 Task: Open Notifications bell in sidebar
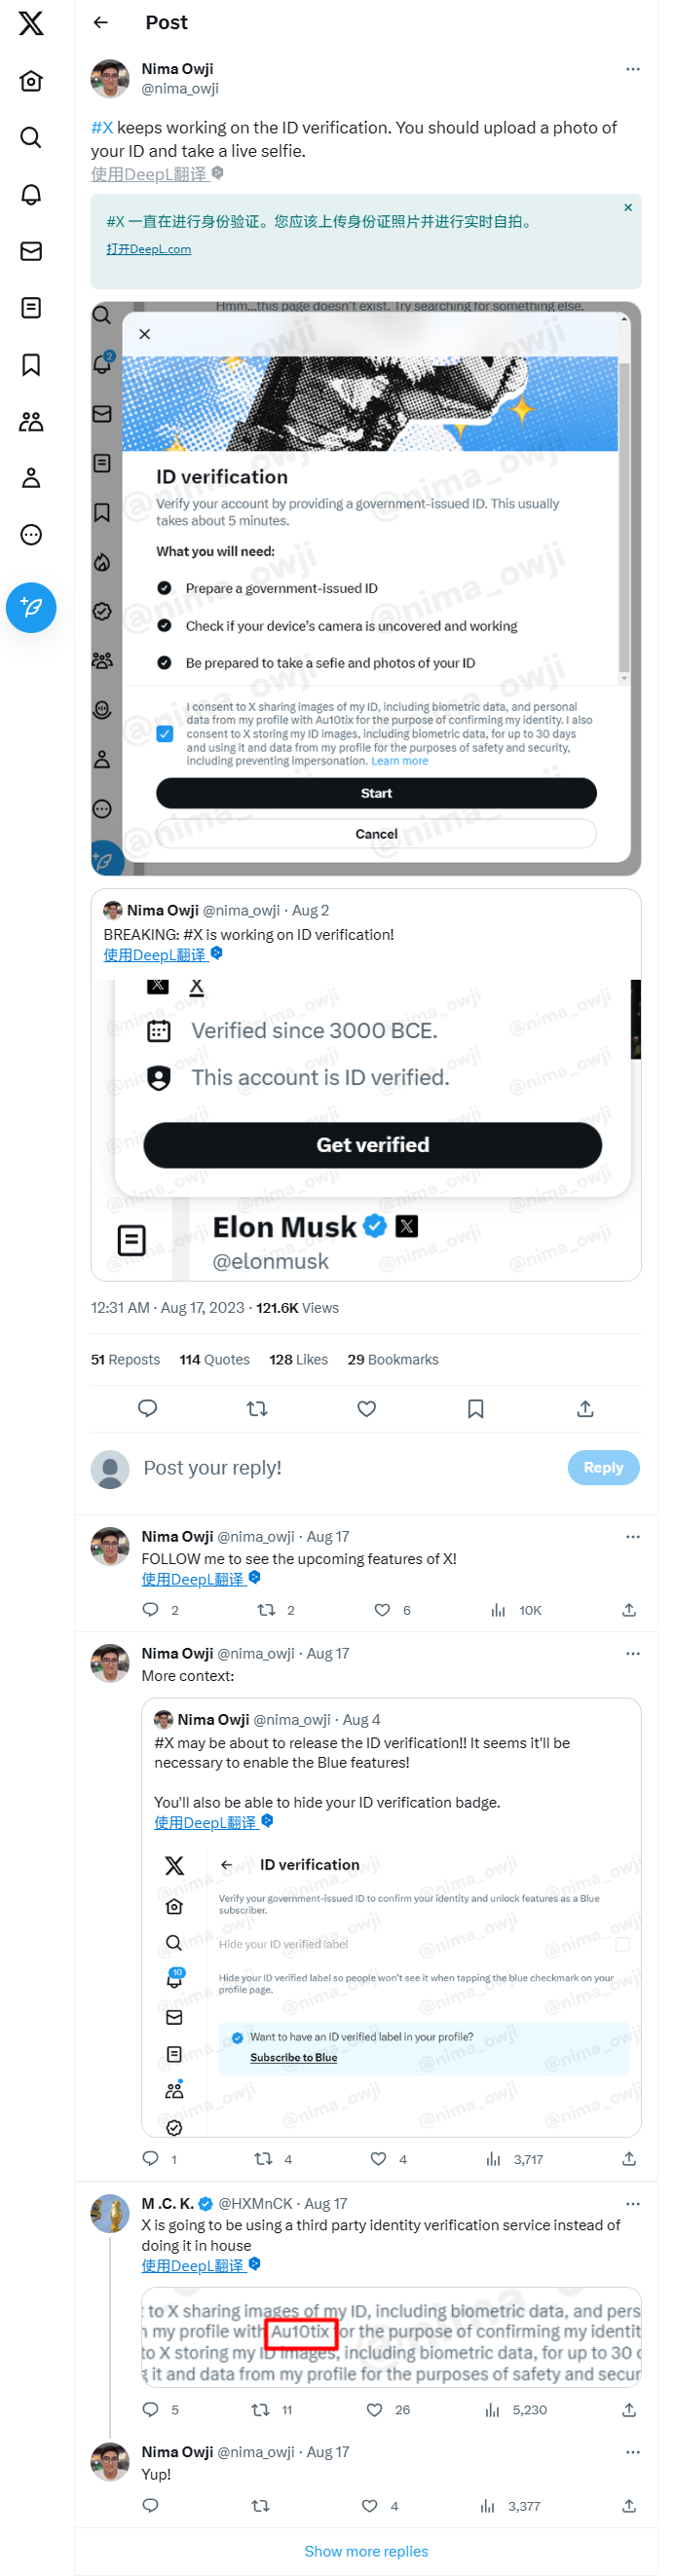pyautogui.click(x=31, y=194)
